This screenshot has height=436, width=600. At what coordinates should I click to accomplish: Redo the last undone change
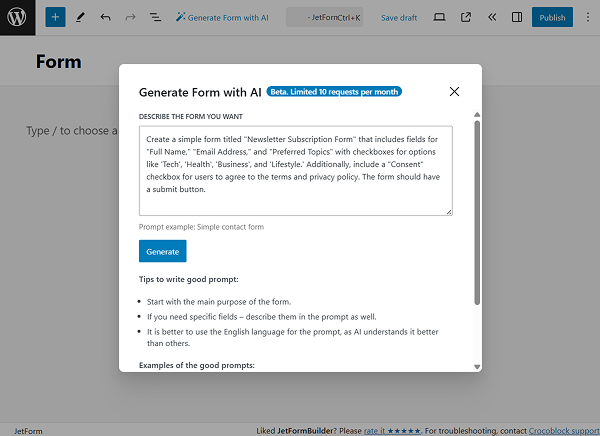click(130, 17)
